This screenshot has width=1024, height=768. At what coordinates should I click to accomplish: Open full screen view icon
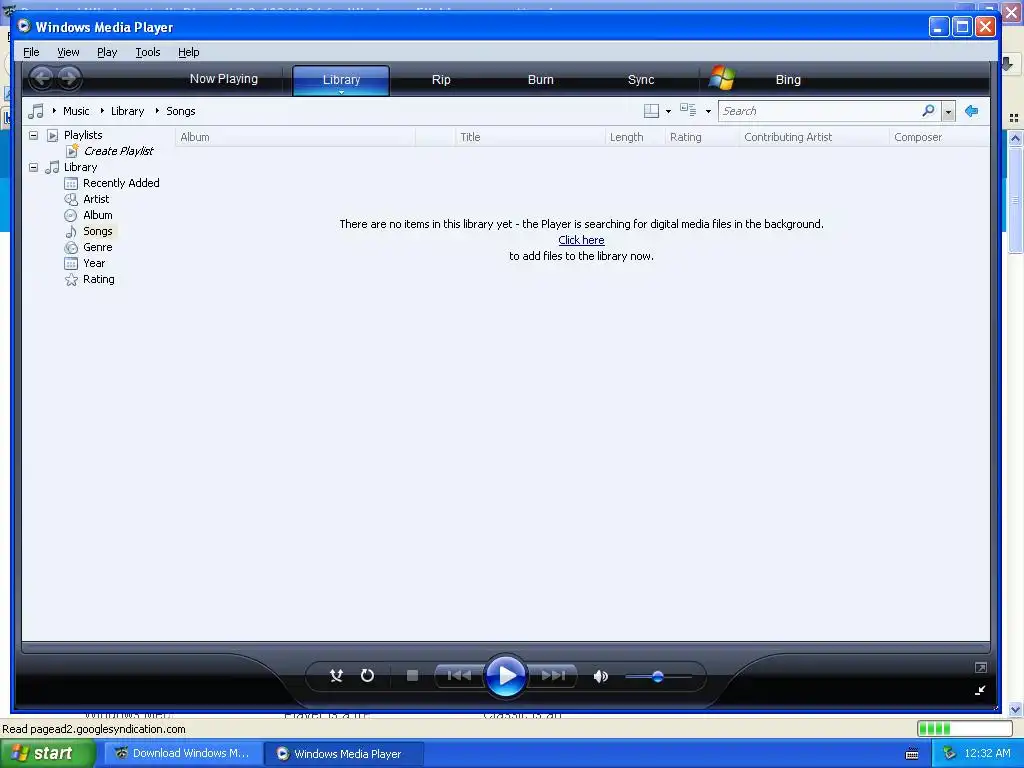click(980, 667)
